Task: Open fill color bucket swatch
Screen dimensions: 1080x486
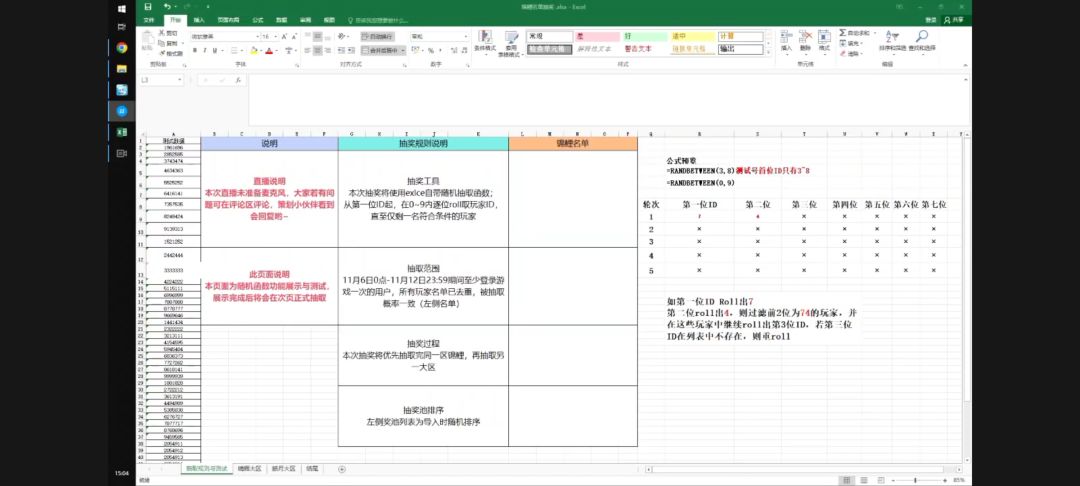Action: click(x=253, y=50)
